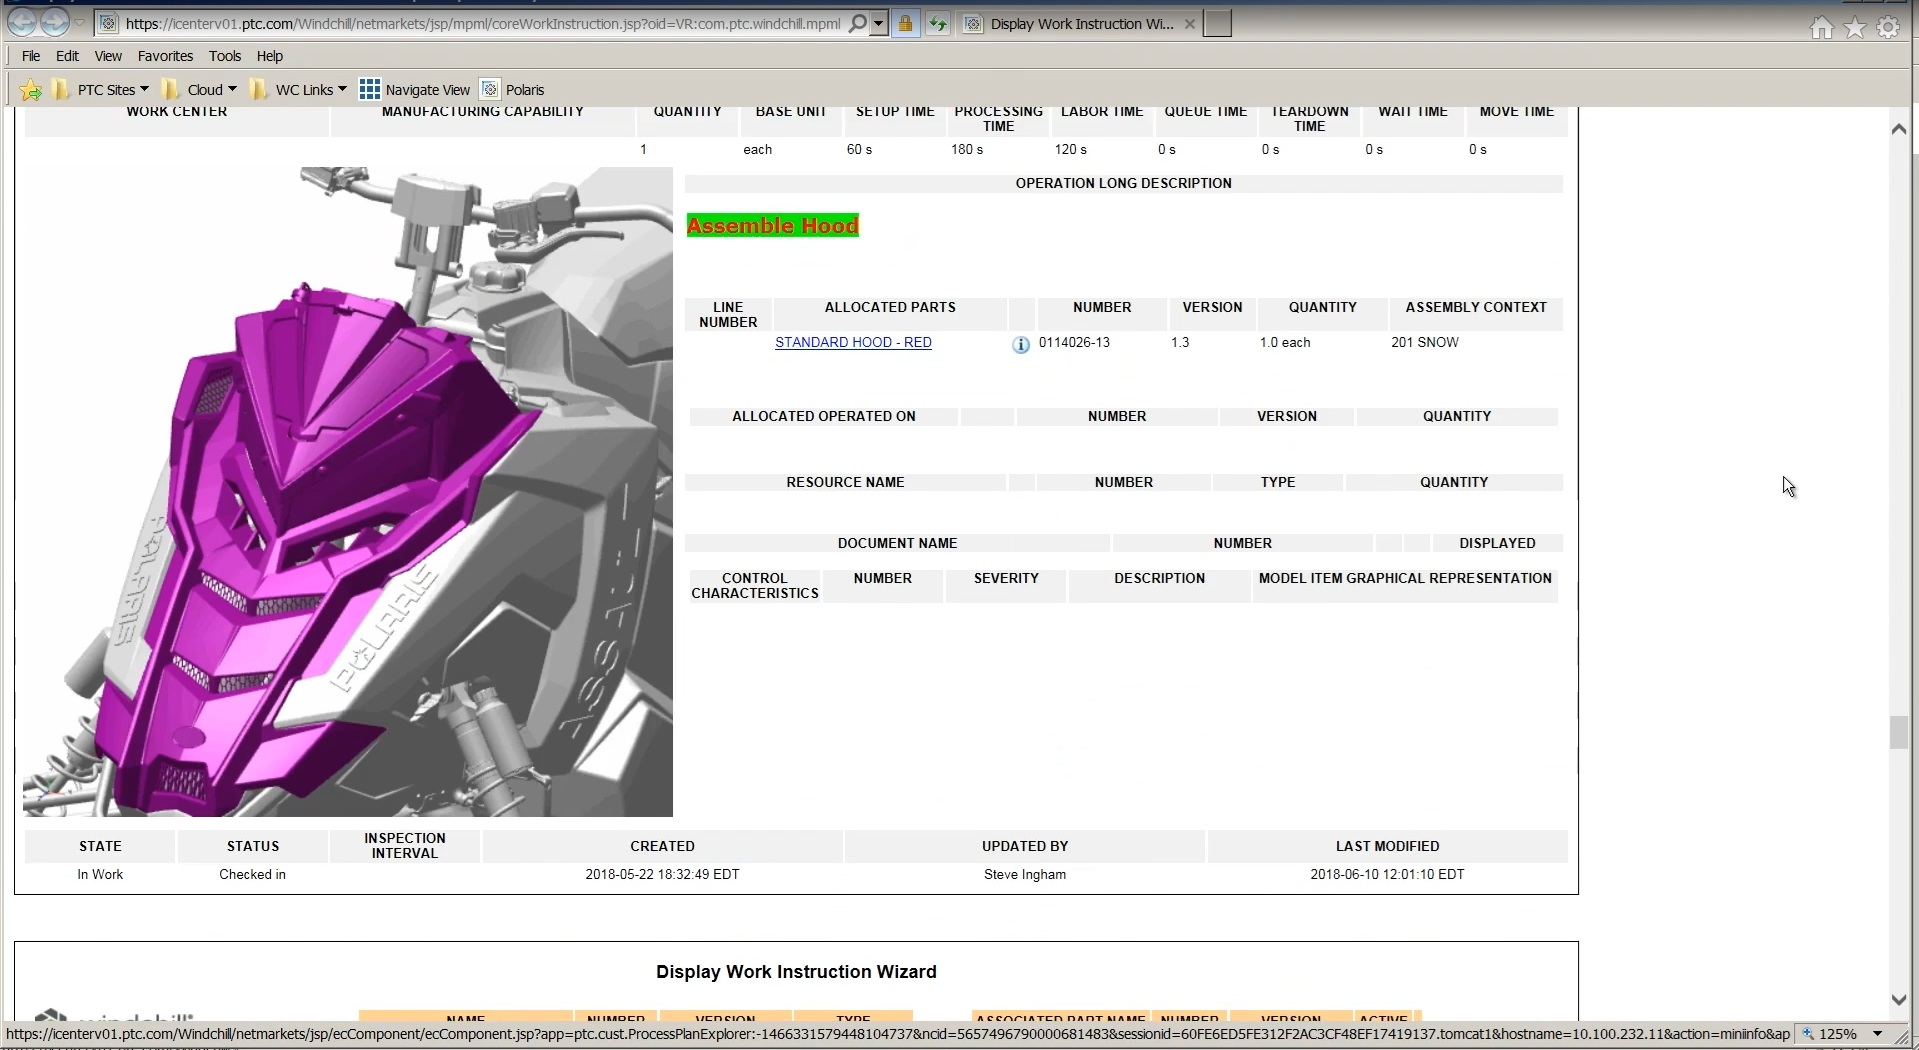This screenshot has height=1050, width=1919.
Task: Open the File menu
Action: click(x=31, y=56)
